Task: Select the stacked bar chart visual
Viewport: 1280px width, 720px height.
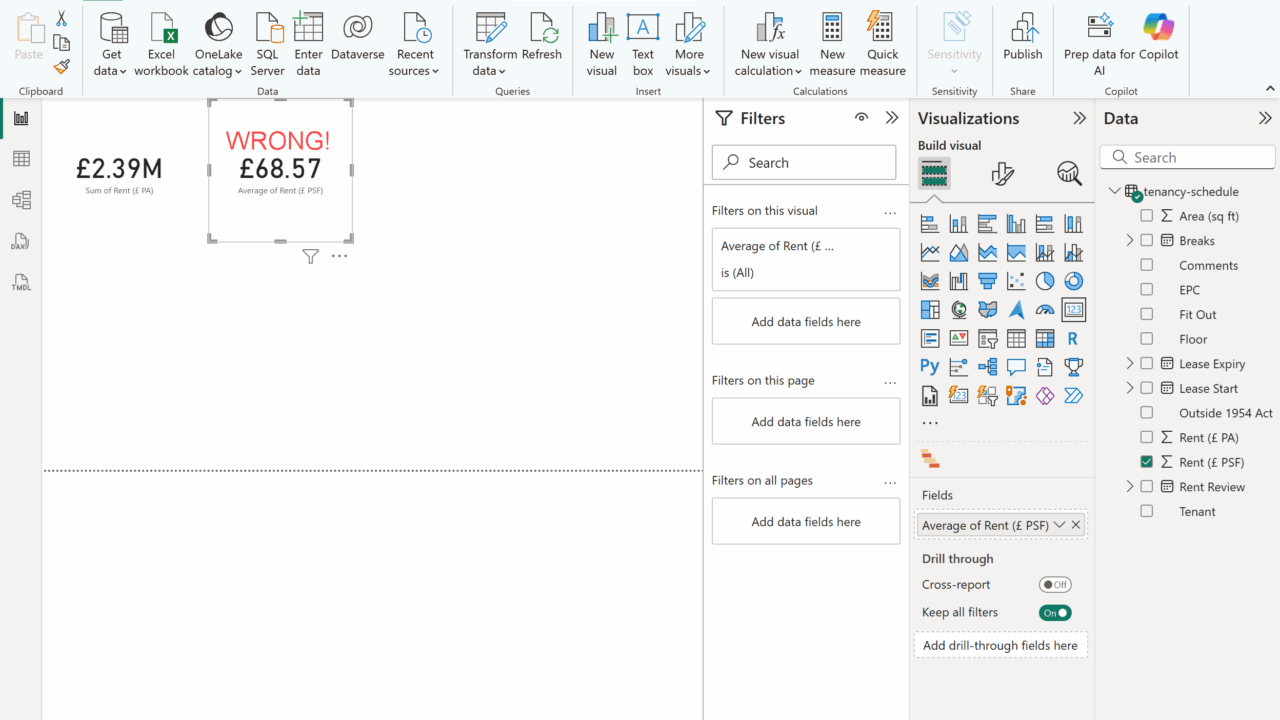Action: coord(930,224)
